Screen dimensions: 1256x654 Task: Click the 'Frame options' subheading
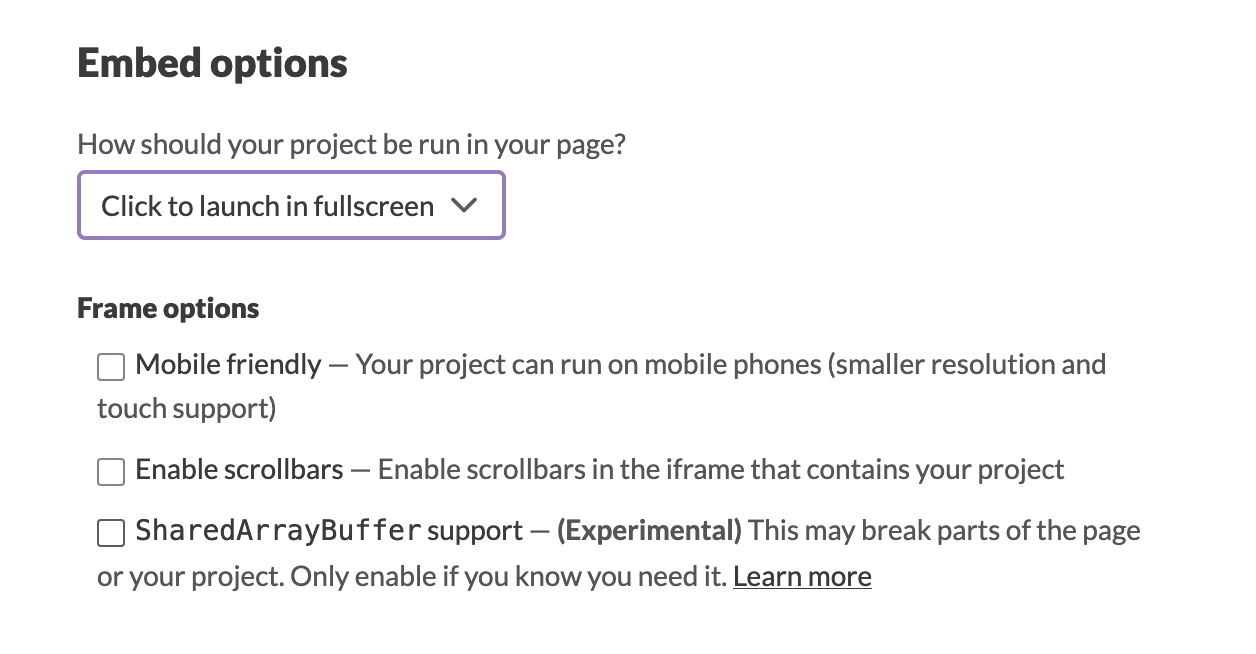(168, 308)
